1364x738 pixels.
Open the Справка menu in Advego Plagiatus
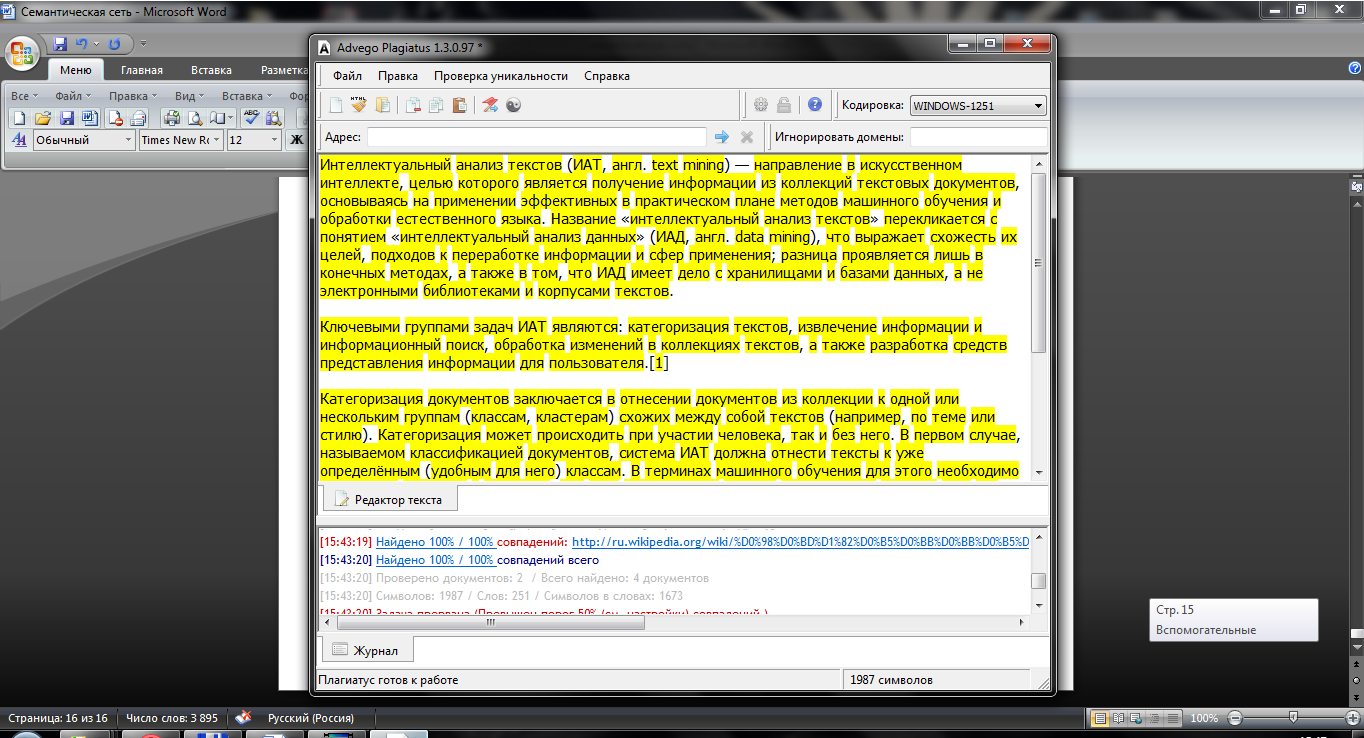tap(607, 76)
